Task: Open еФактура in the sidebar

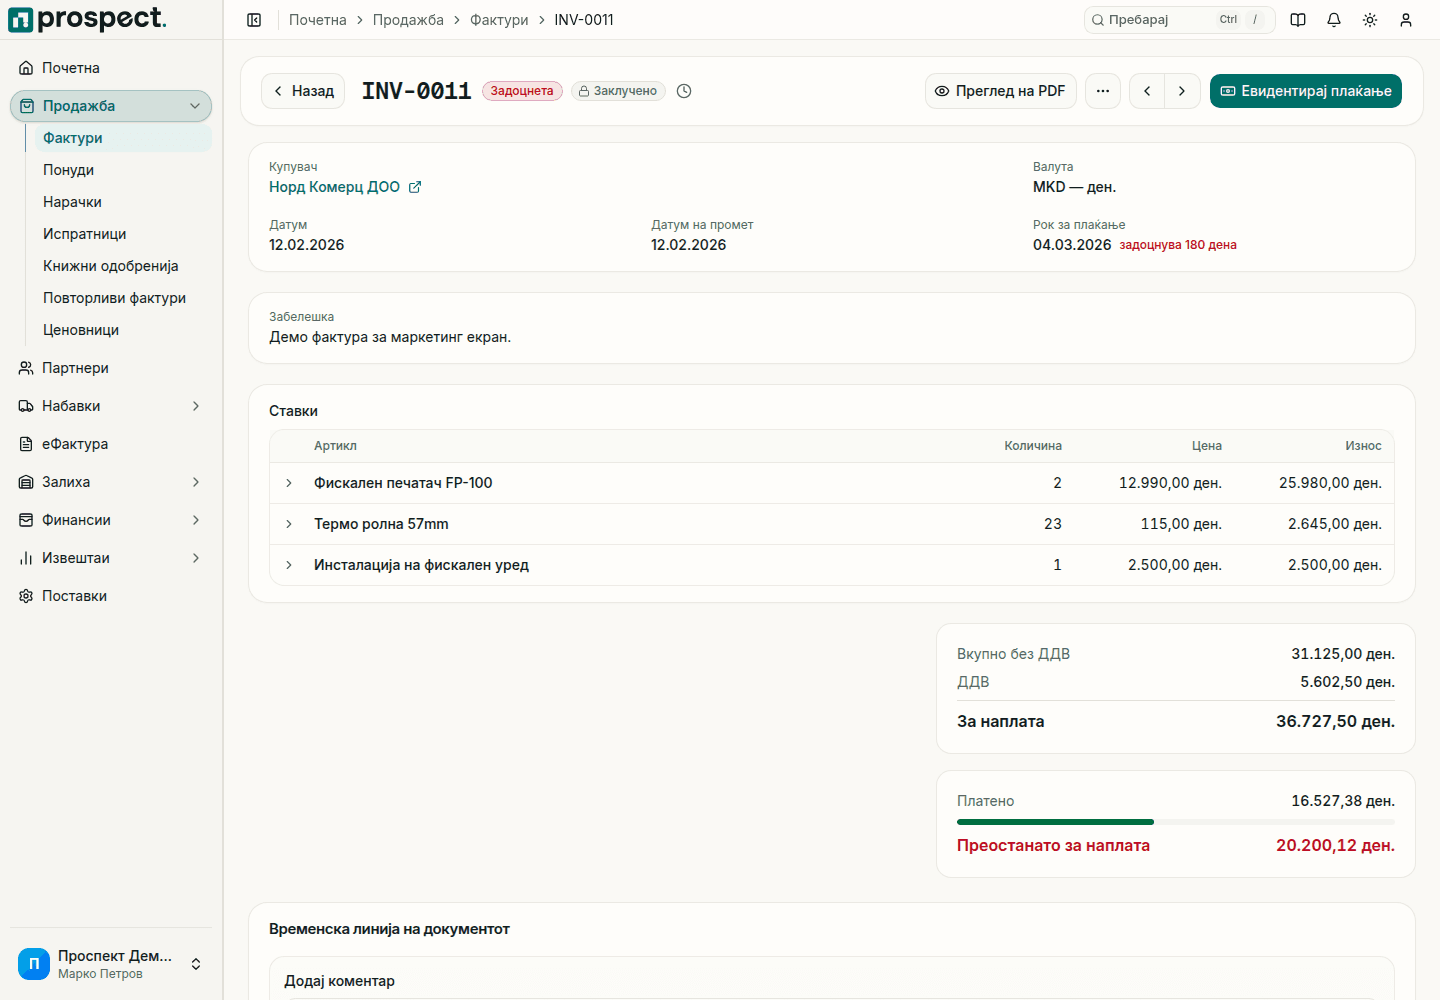Action: (x=111, y=444)
